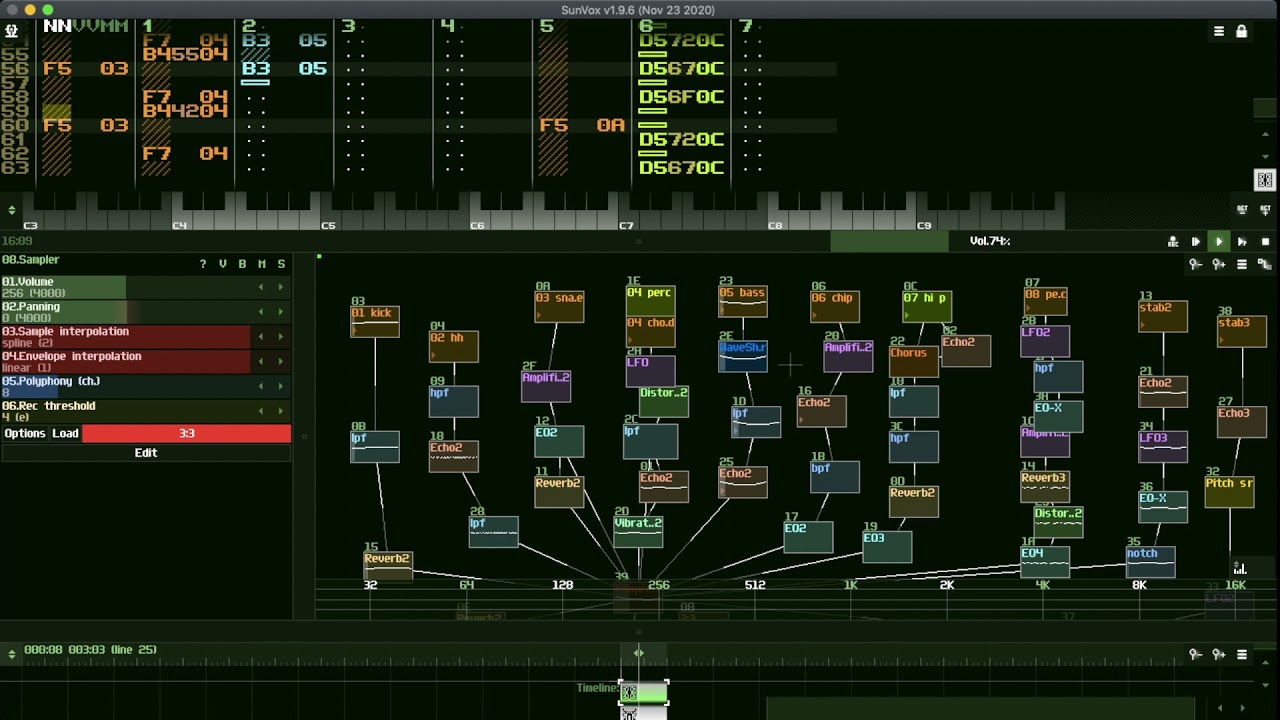
Task: Decrease Panning with its left arrow
Action: (262, 312)
